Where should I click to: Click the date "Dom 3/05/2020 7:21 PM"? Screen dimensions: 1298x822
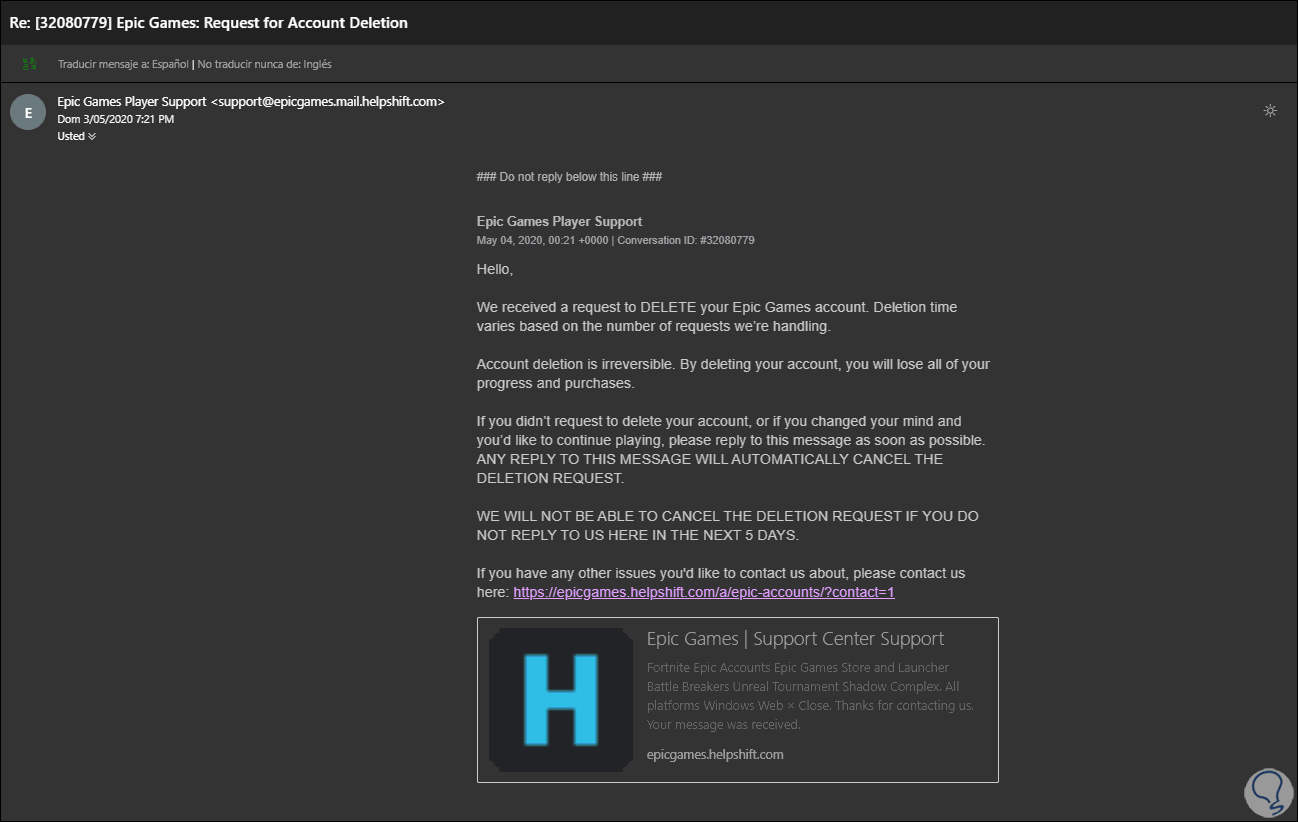(x=116, y=119)
